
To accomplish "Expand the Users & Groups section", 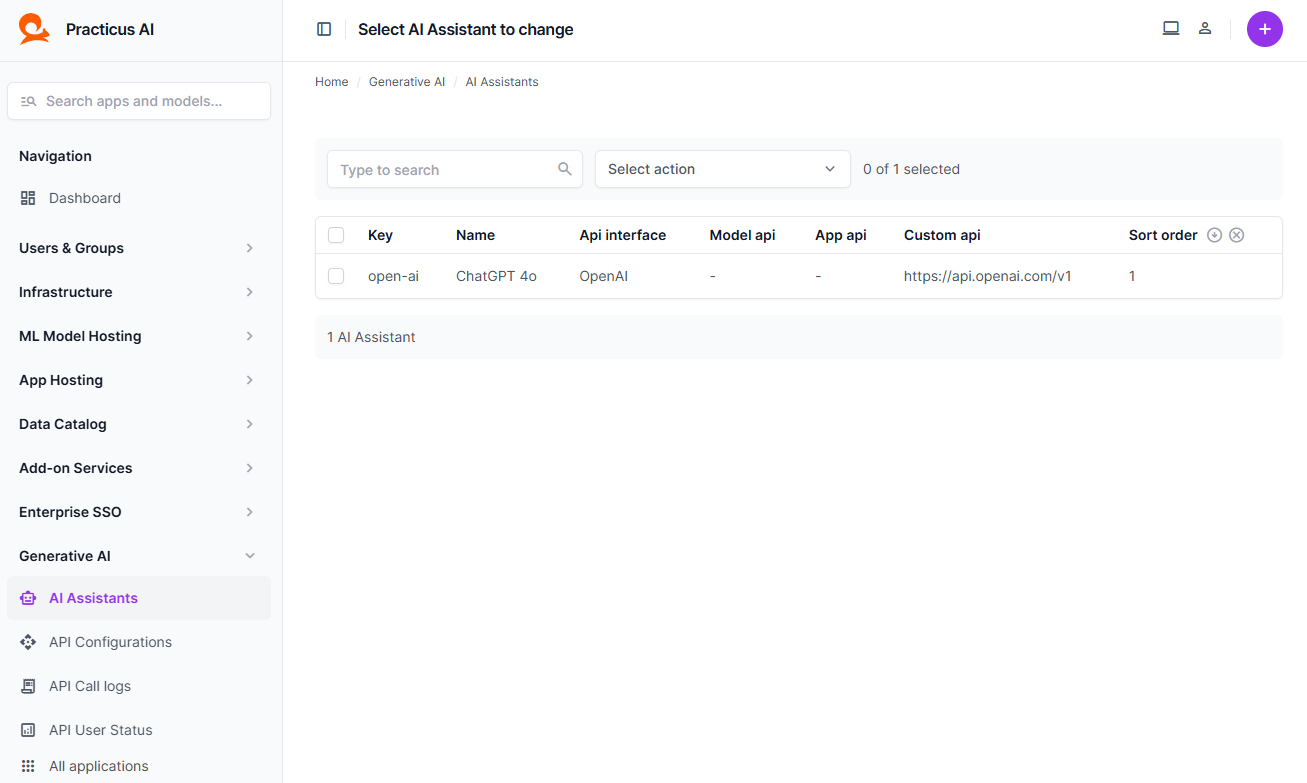I will [x=138, y=248].
